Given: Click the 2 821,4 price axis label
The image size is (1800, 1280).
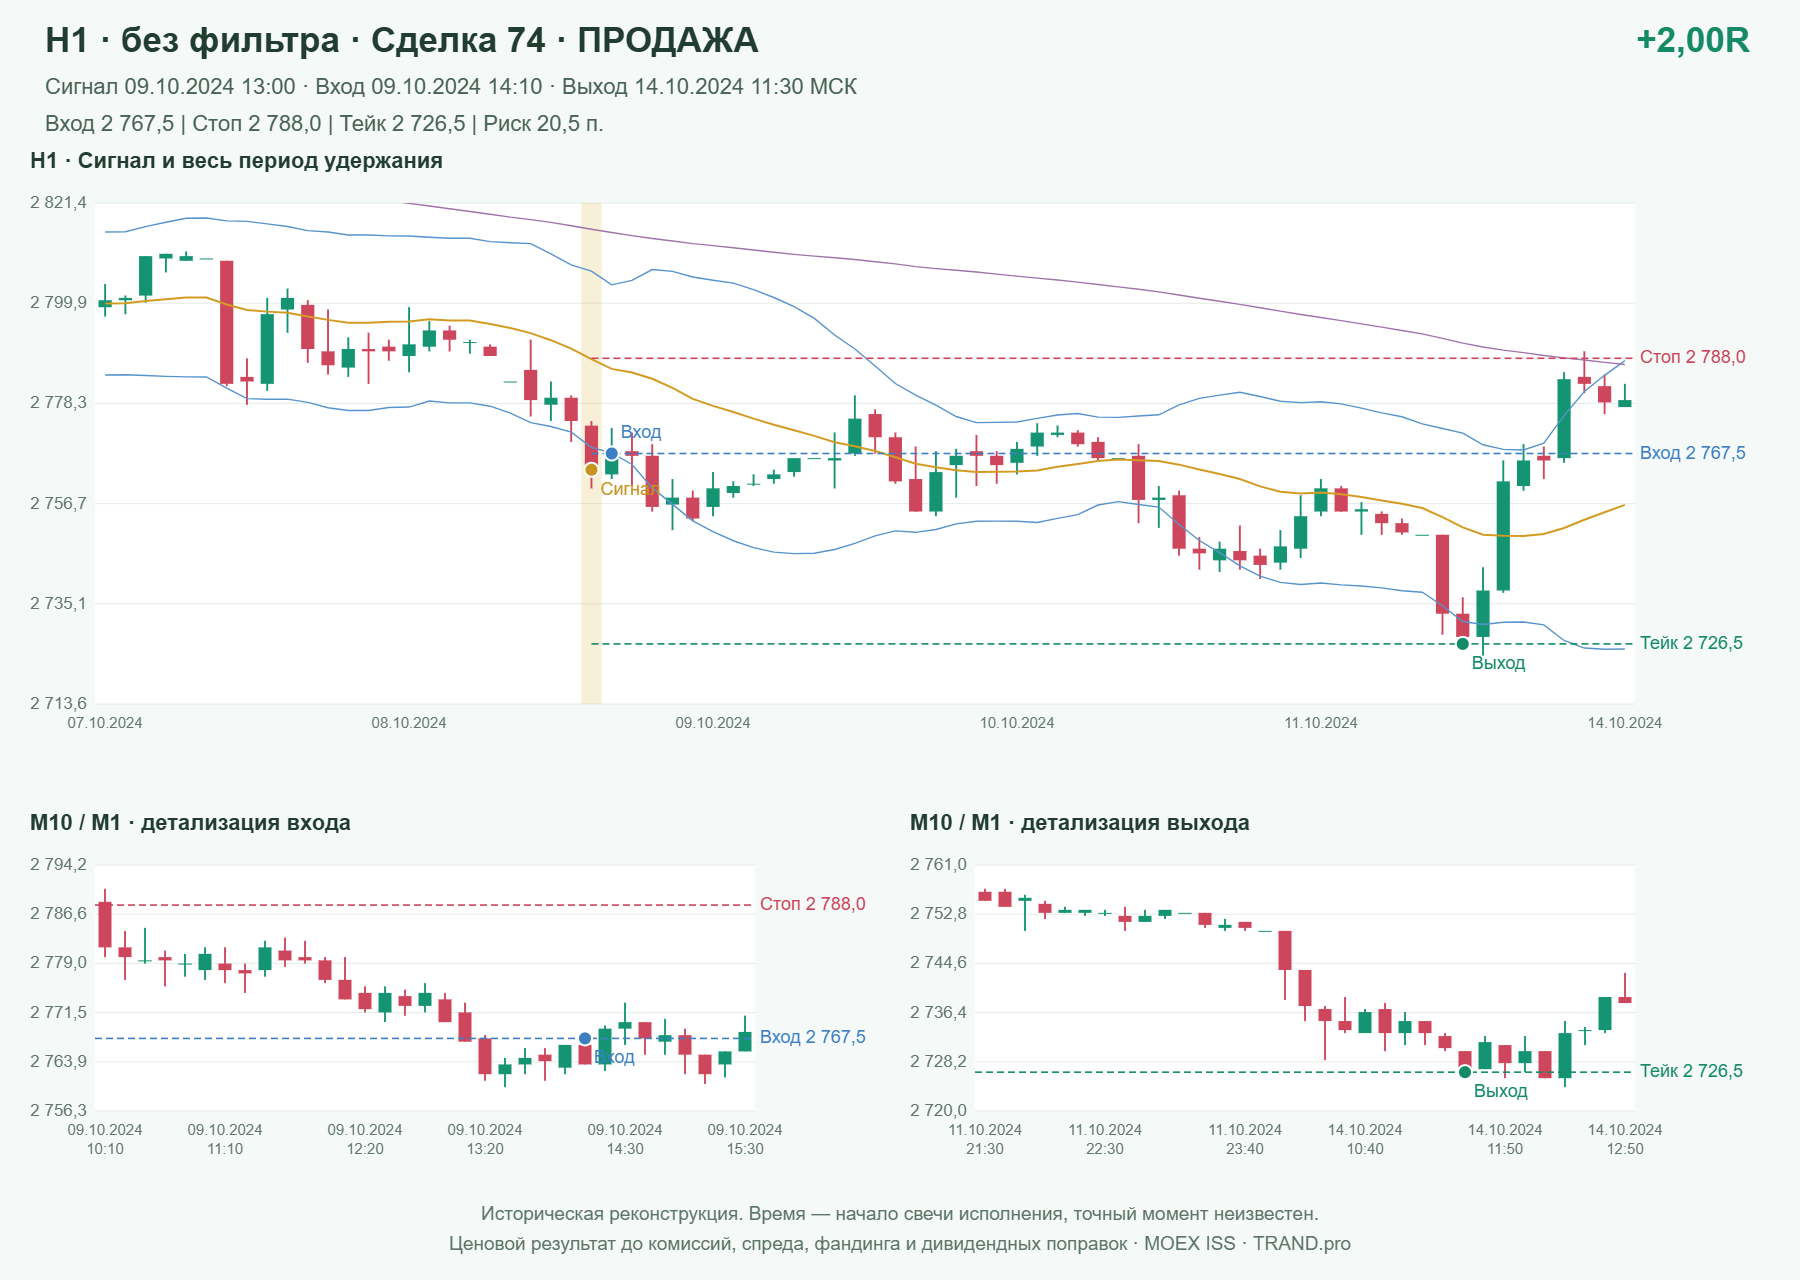Looking at the screenshot, I should click(x=58, y=203).
